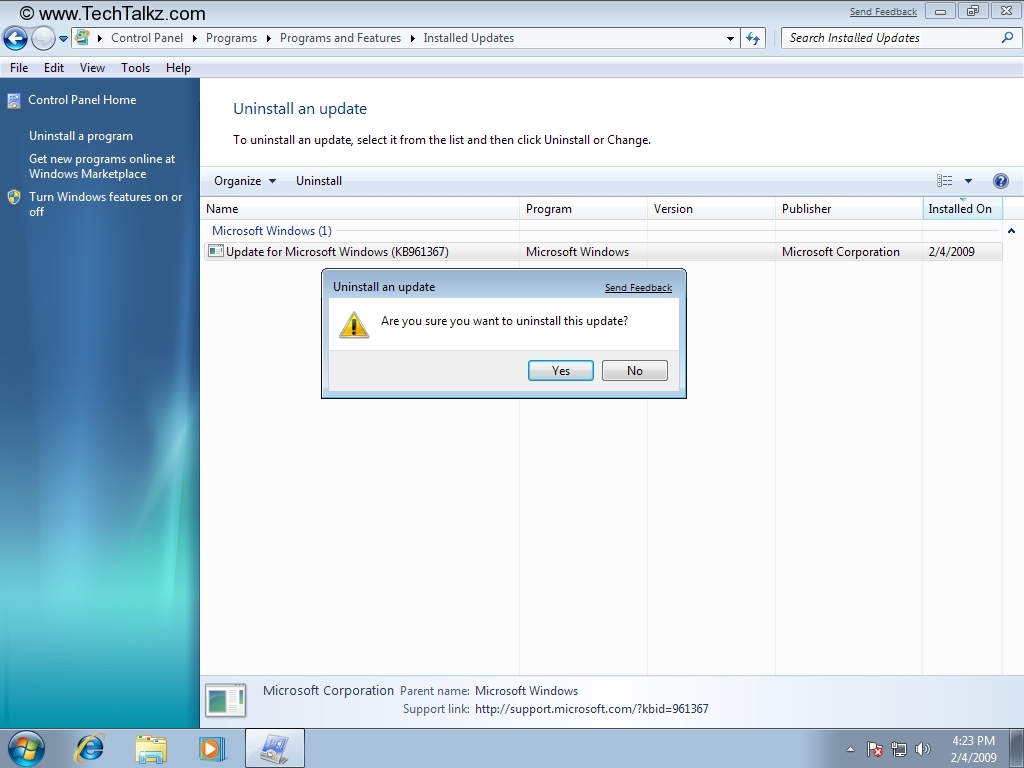Click the Back navigation arrow button

click(15, 39)
